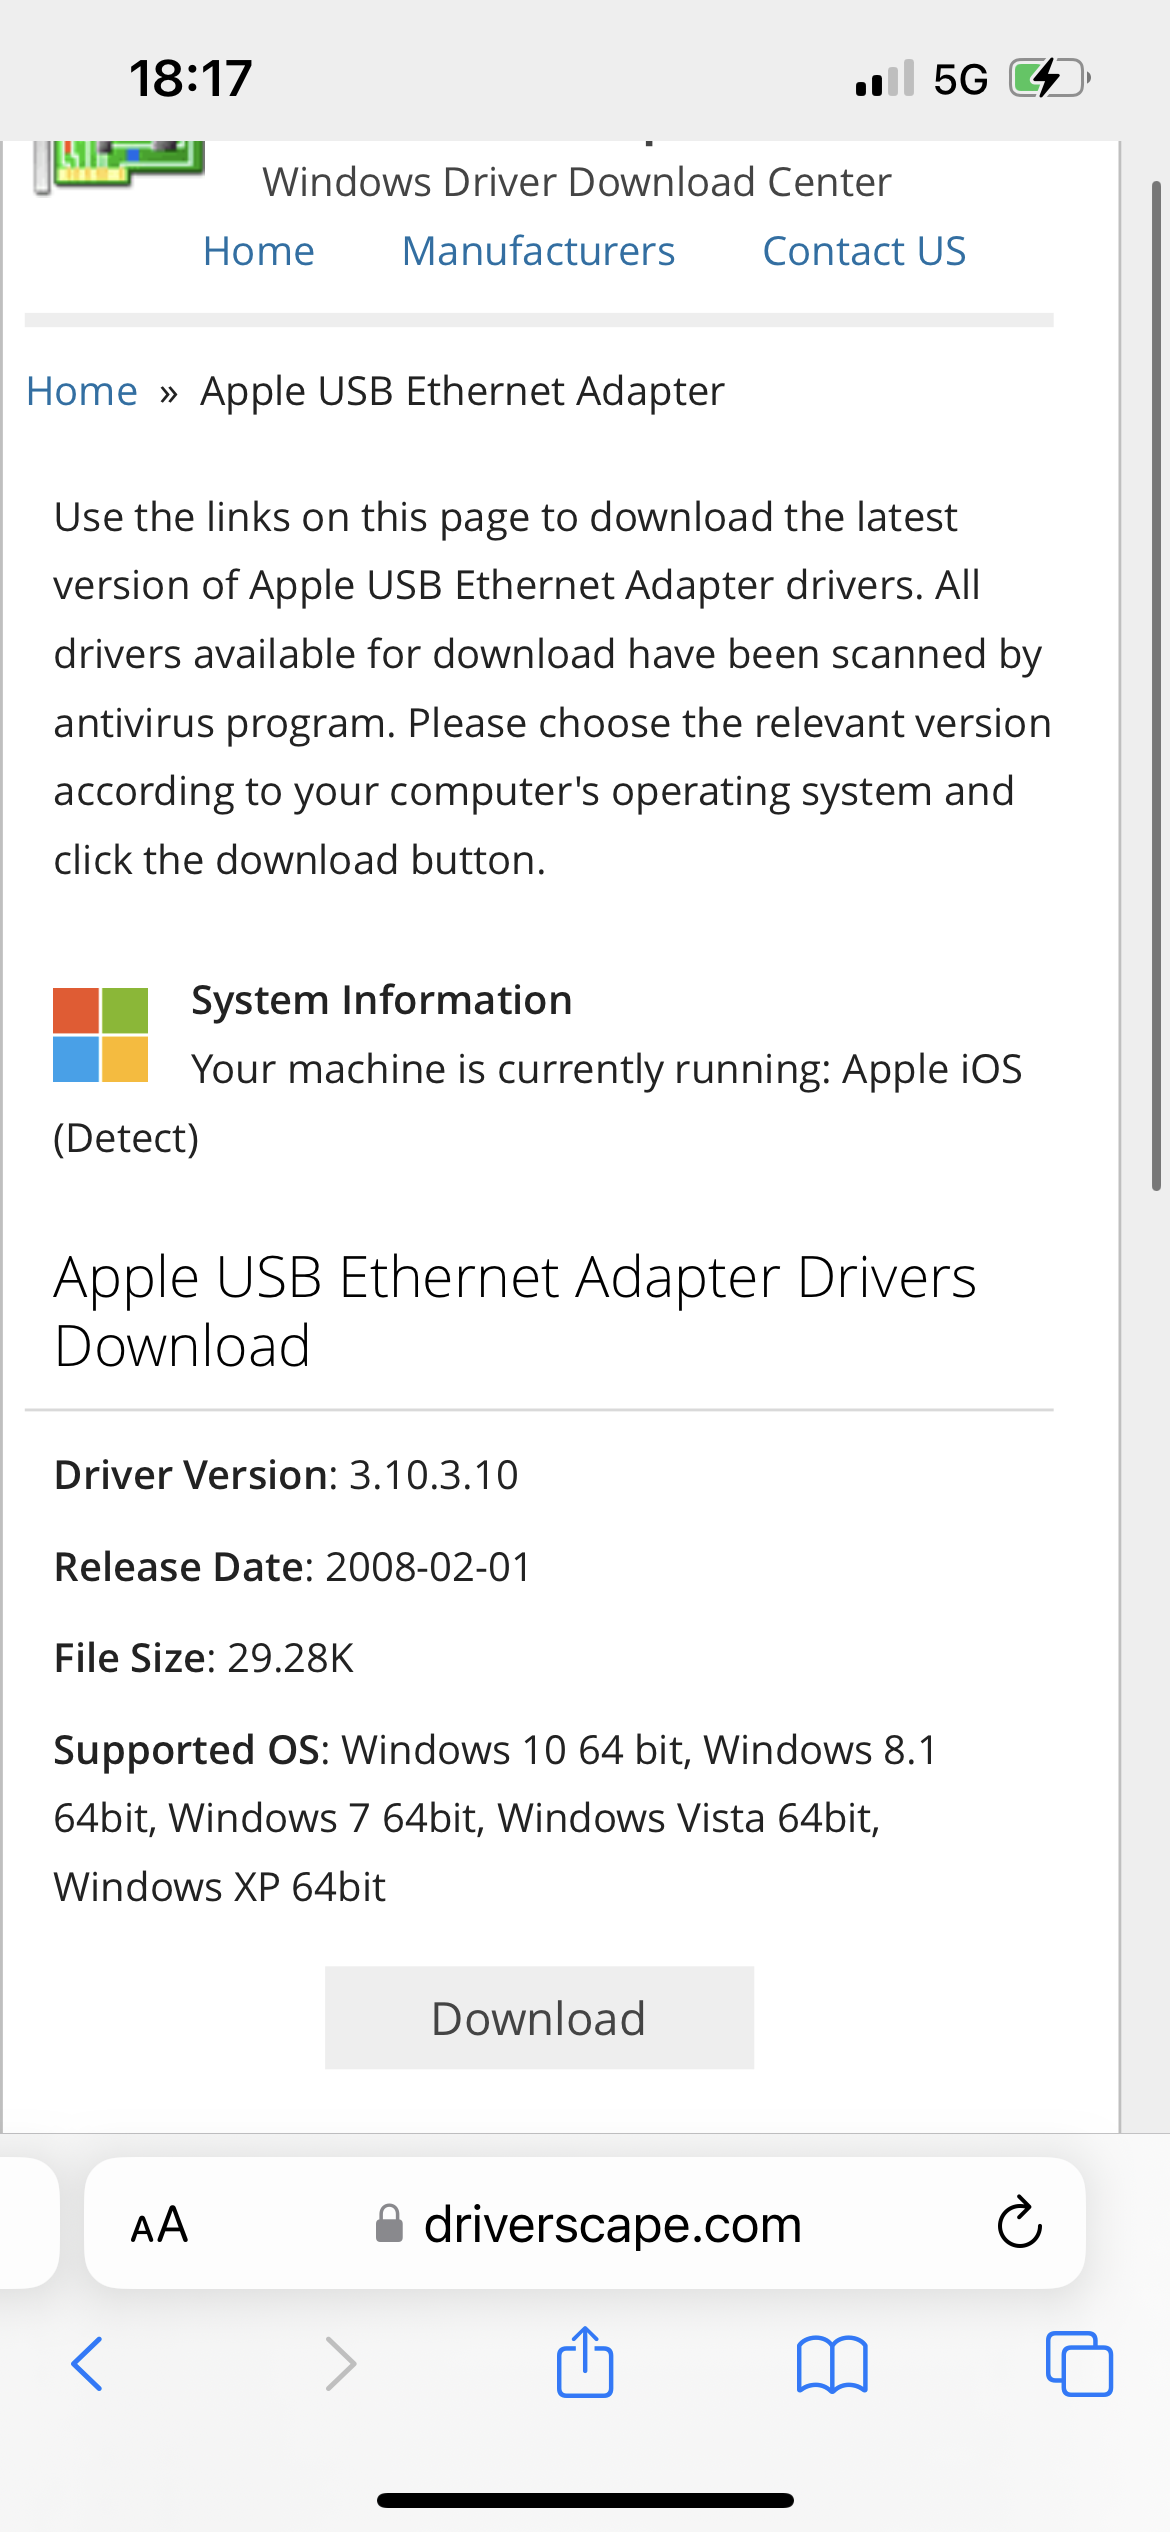Click the Home breadcrumb link

point(82,391)
